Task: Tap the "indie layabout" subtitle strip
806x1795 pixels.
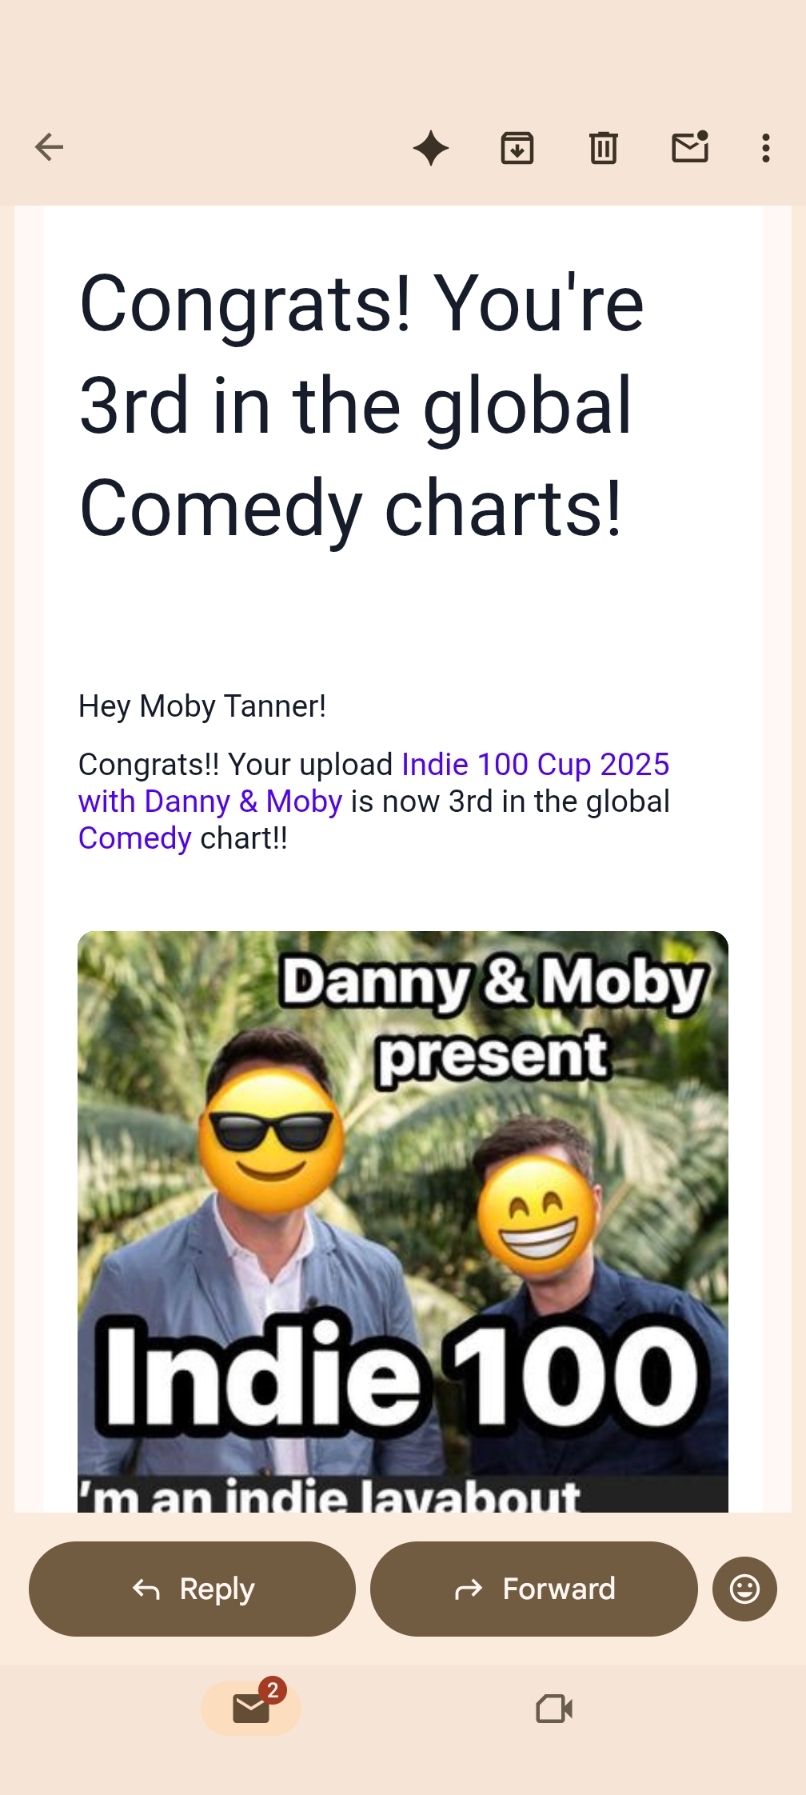Action: pyautogui.click(x=330, y=1496)
